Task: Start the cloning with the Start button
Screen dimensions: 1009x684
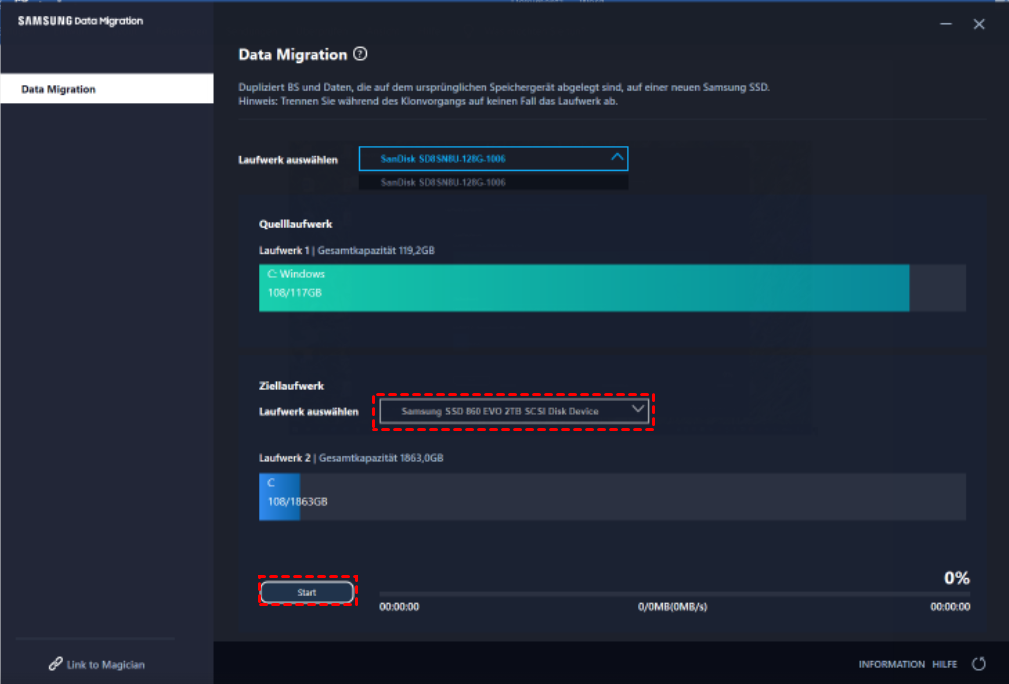Action: (307, 592)
